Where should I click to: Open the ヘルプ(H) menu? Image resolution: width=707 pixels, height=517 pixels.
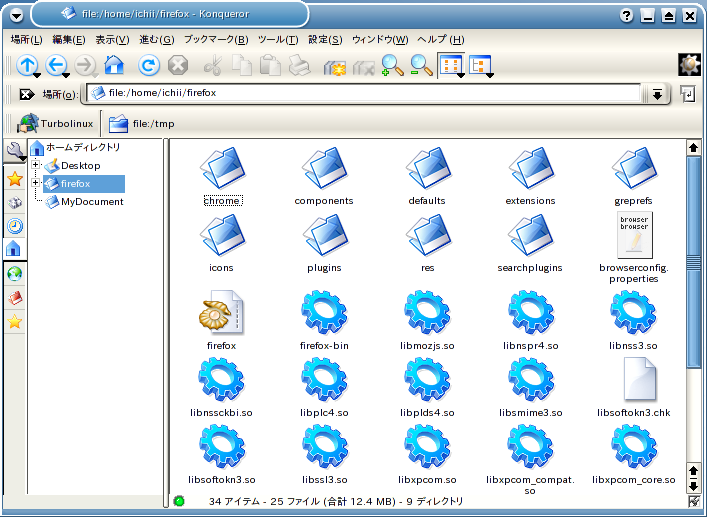click(x=441, y=40)
